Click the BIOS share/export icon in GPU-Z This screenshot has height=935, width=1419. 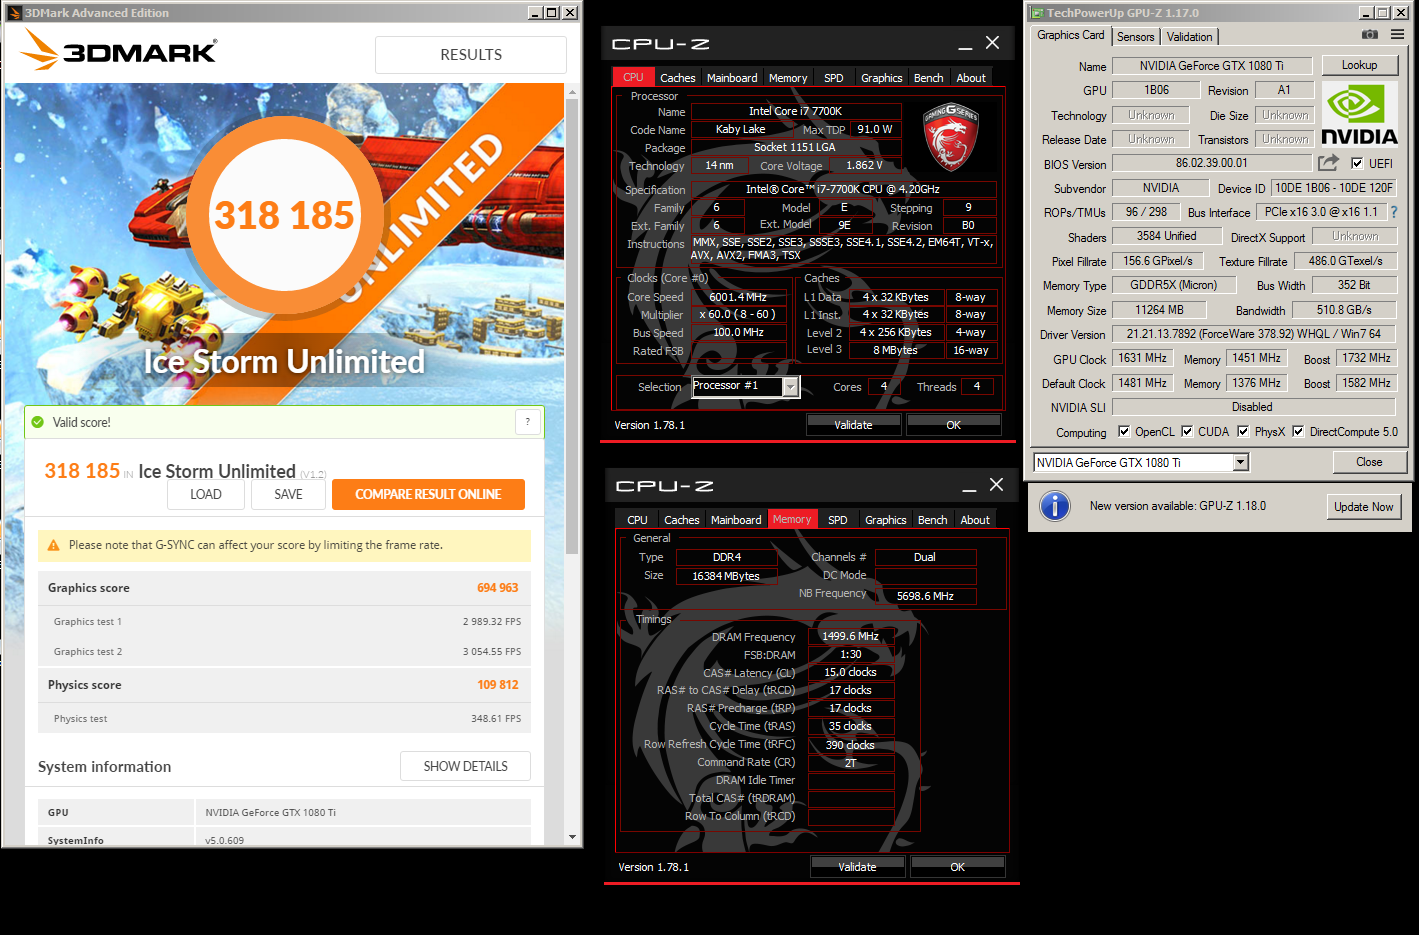[1328, 163]
